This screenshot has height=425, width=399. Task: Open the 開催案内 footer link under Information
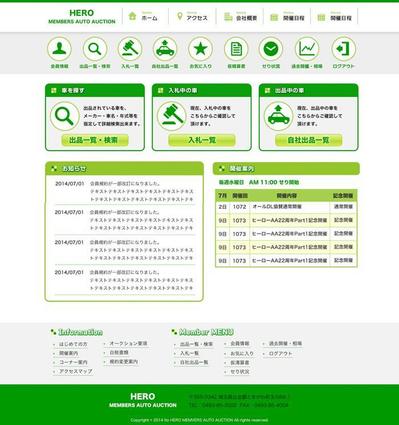coord(69,353)
